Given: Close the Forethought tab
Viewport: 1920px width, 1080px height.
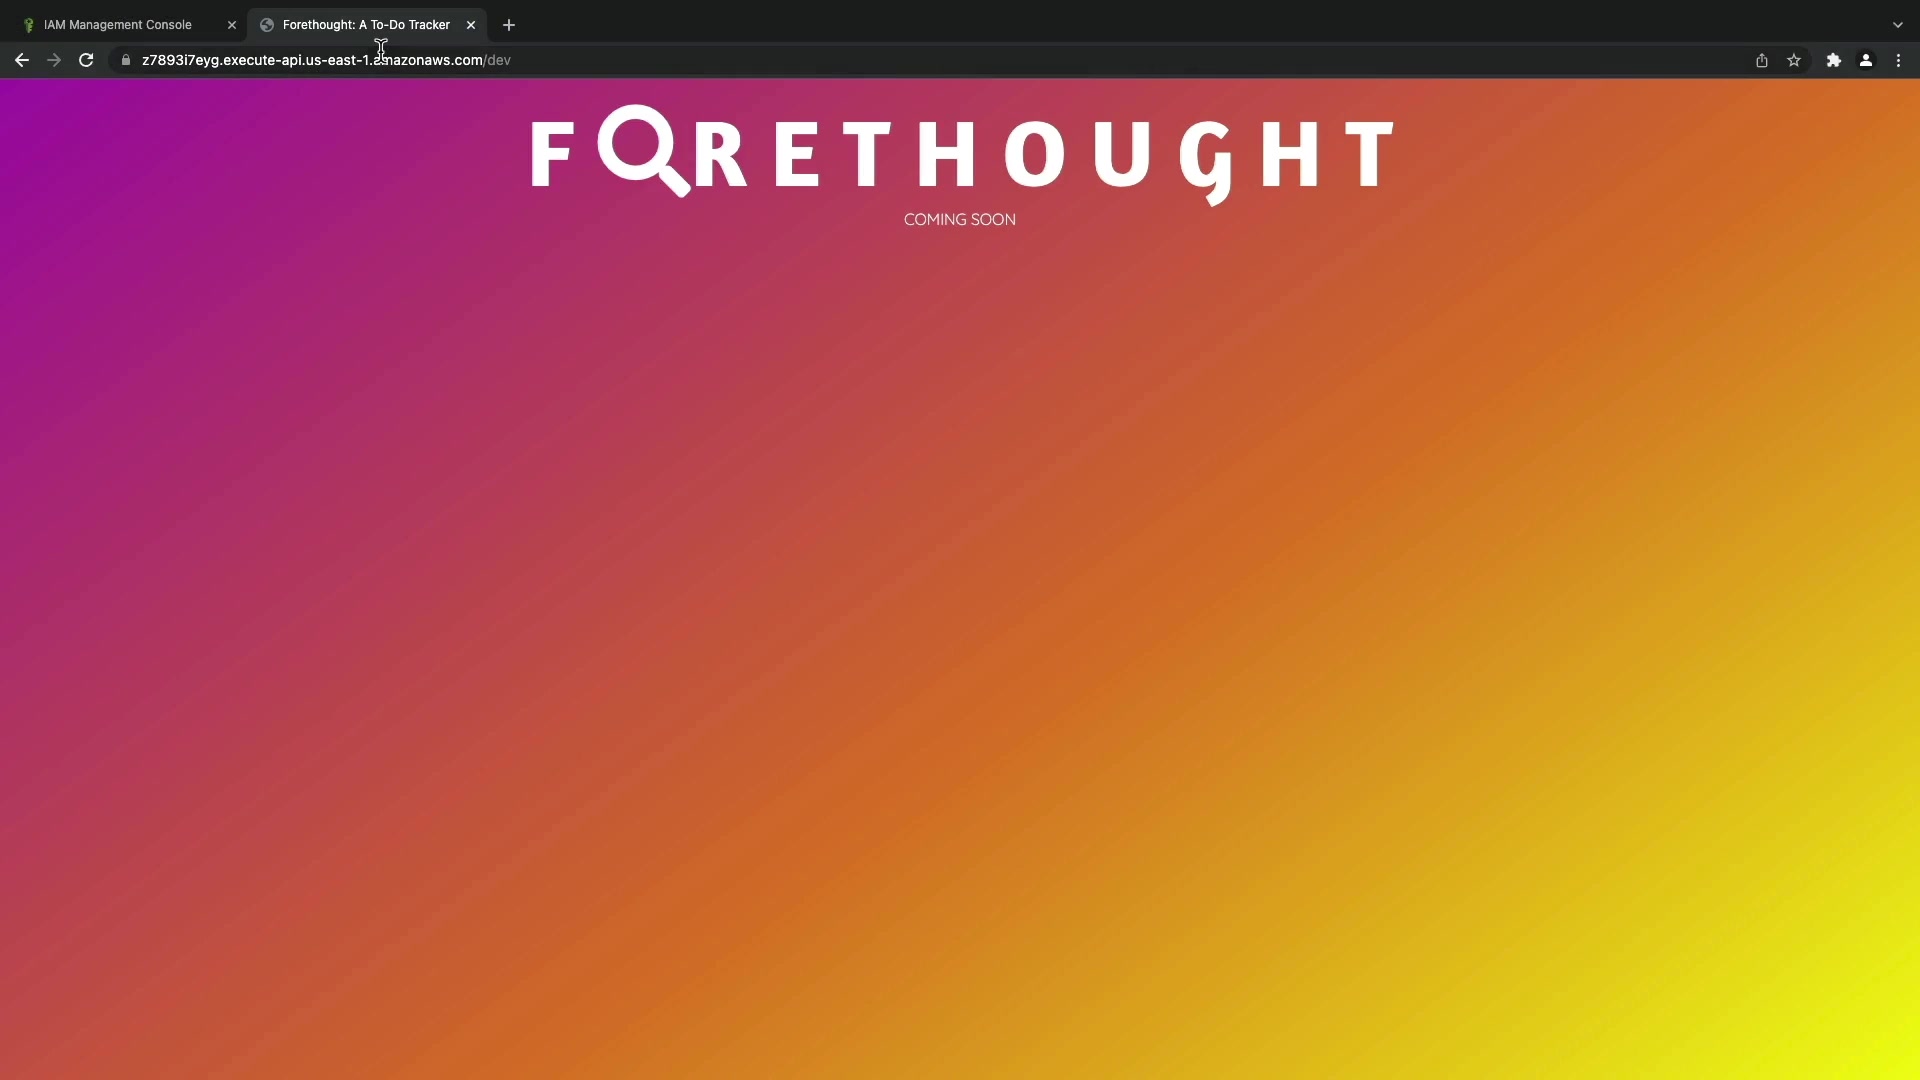Looking at the screenshot, I should (471, 25).
